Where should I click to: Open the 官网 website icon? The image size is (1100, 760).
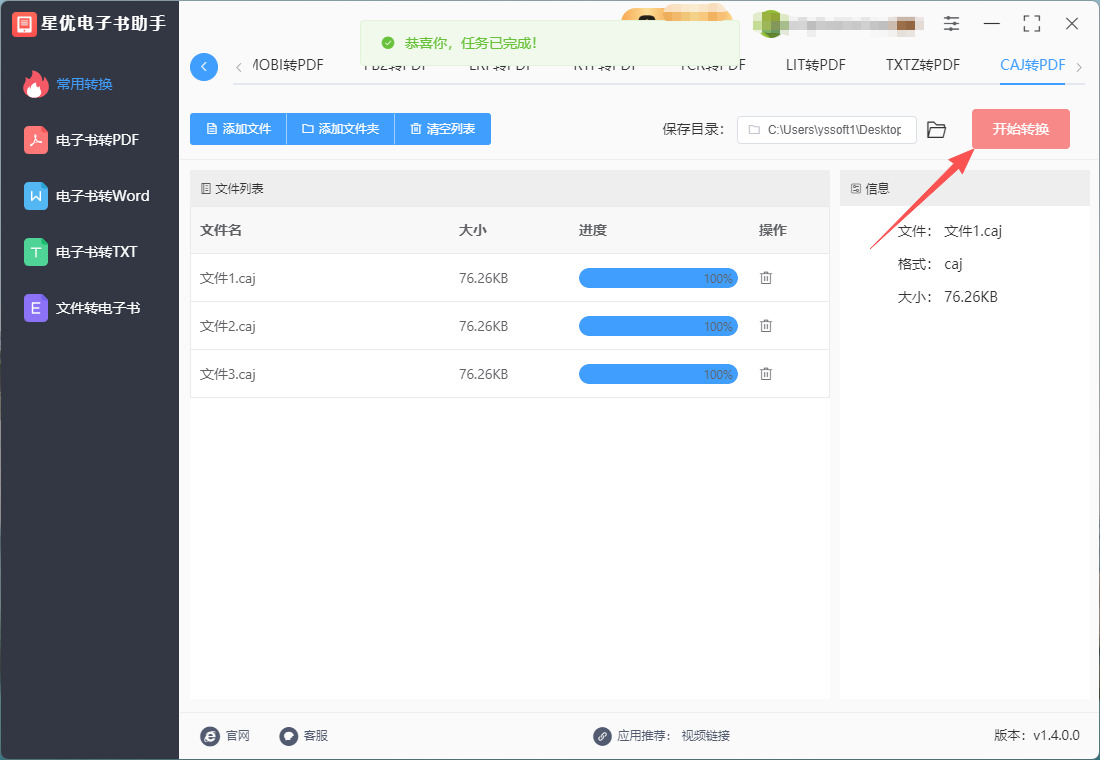point(210,736)
